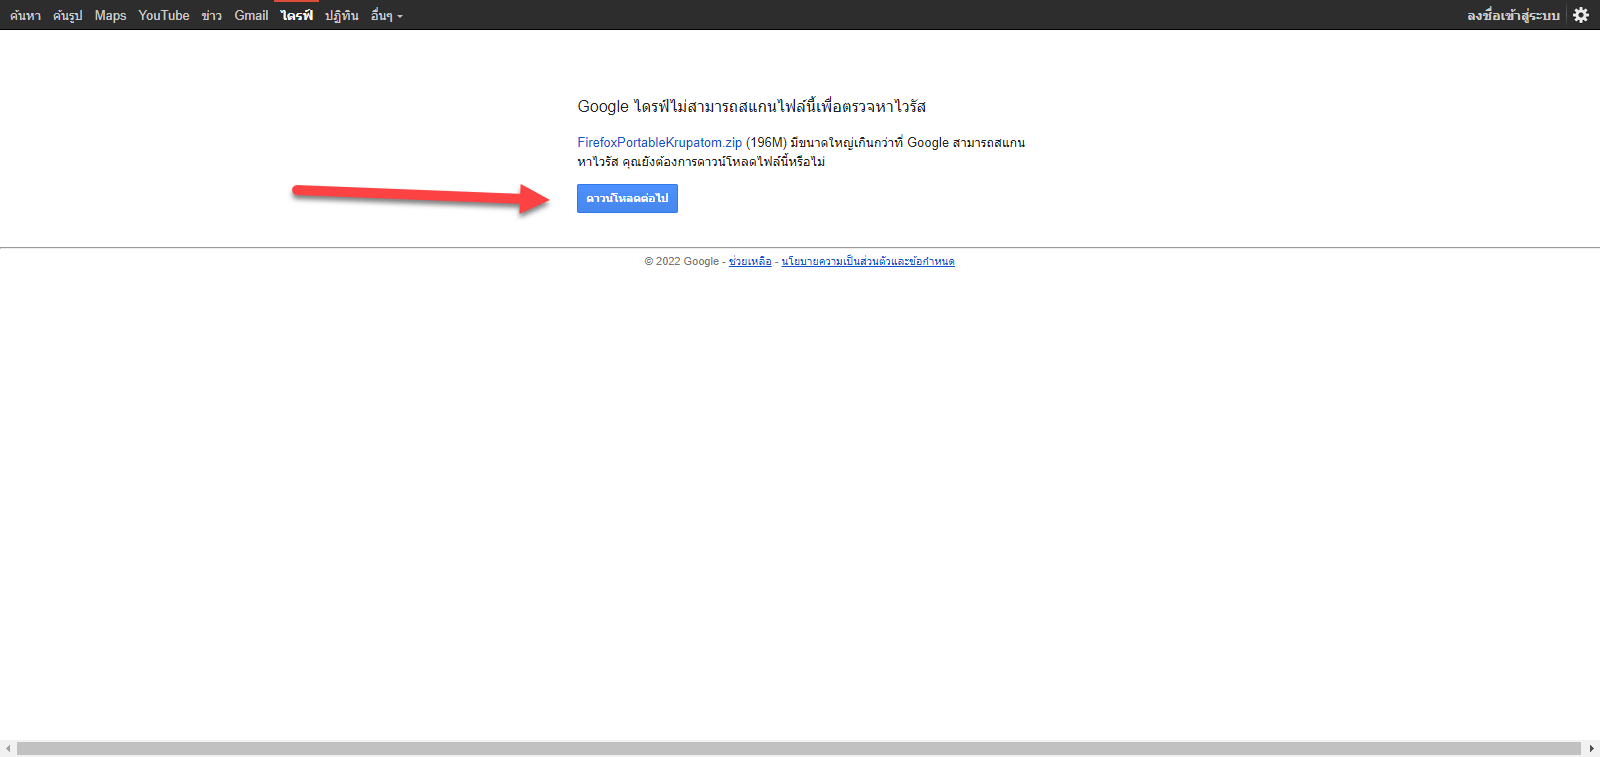This screenshot has height=757, width=1600.
Task: Click the ค้นหา (Search) menu item
Action: click(25, 16)
